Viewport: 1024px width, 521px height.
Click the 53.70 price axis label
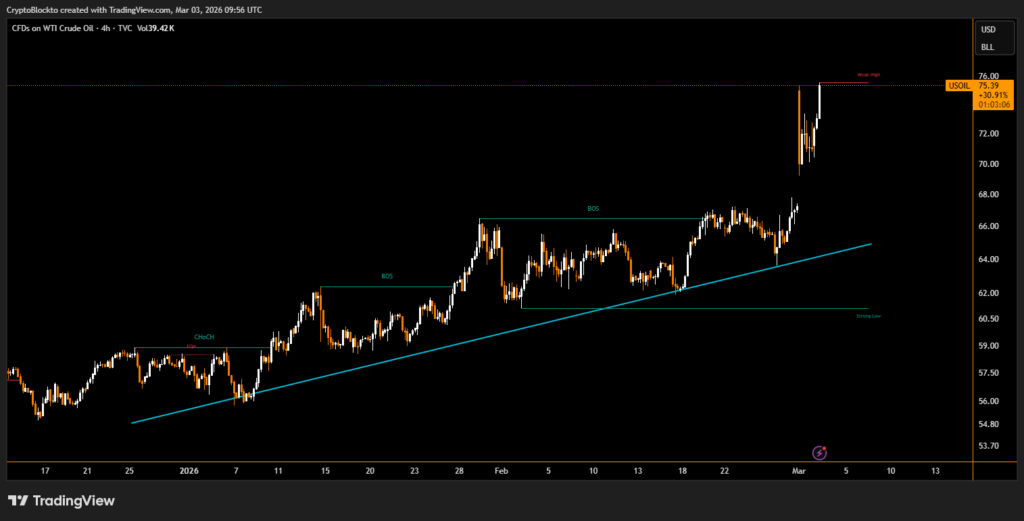pyautogui.click(x=988, y=446)
